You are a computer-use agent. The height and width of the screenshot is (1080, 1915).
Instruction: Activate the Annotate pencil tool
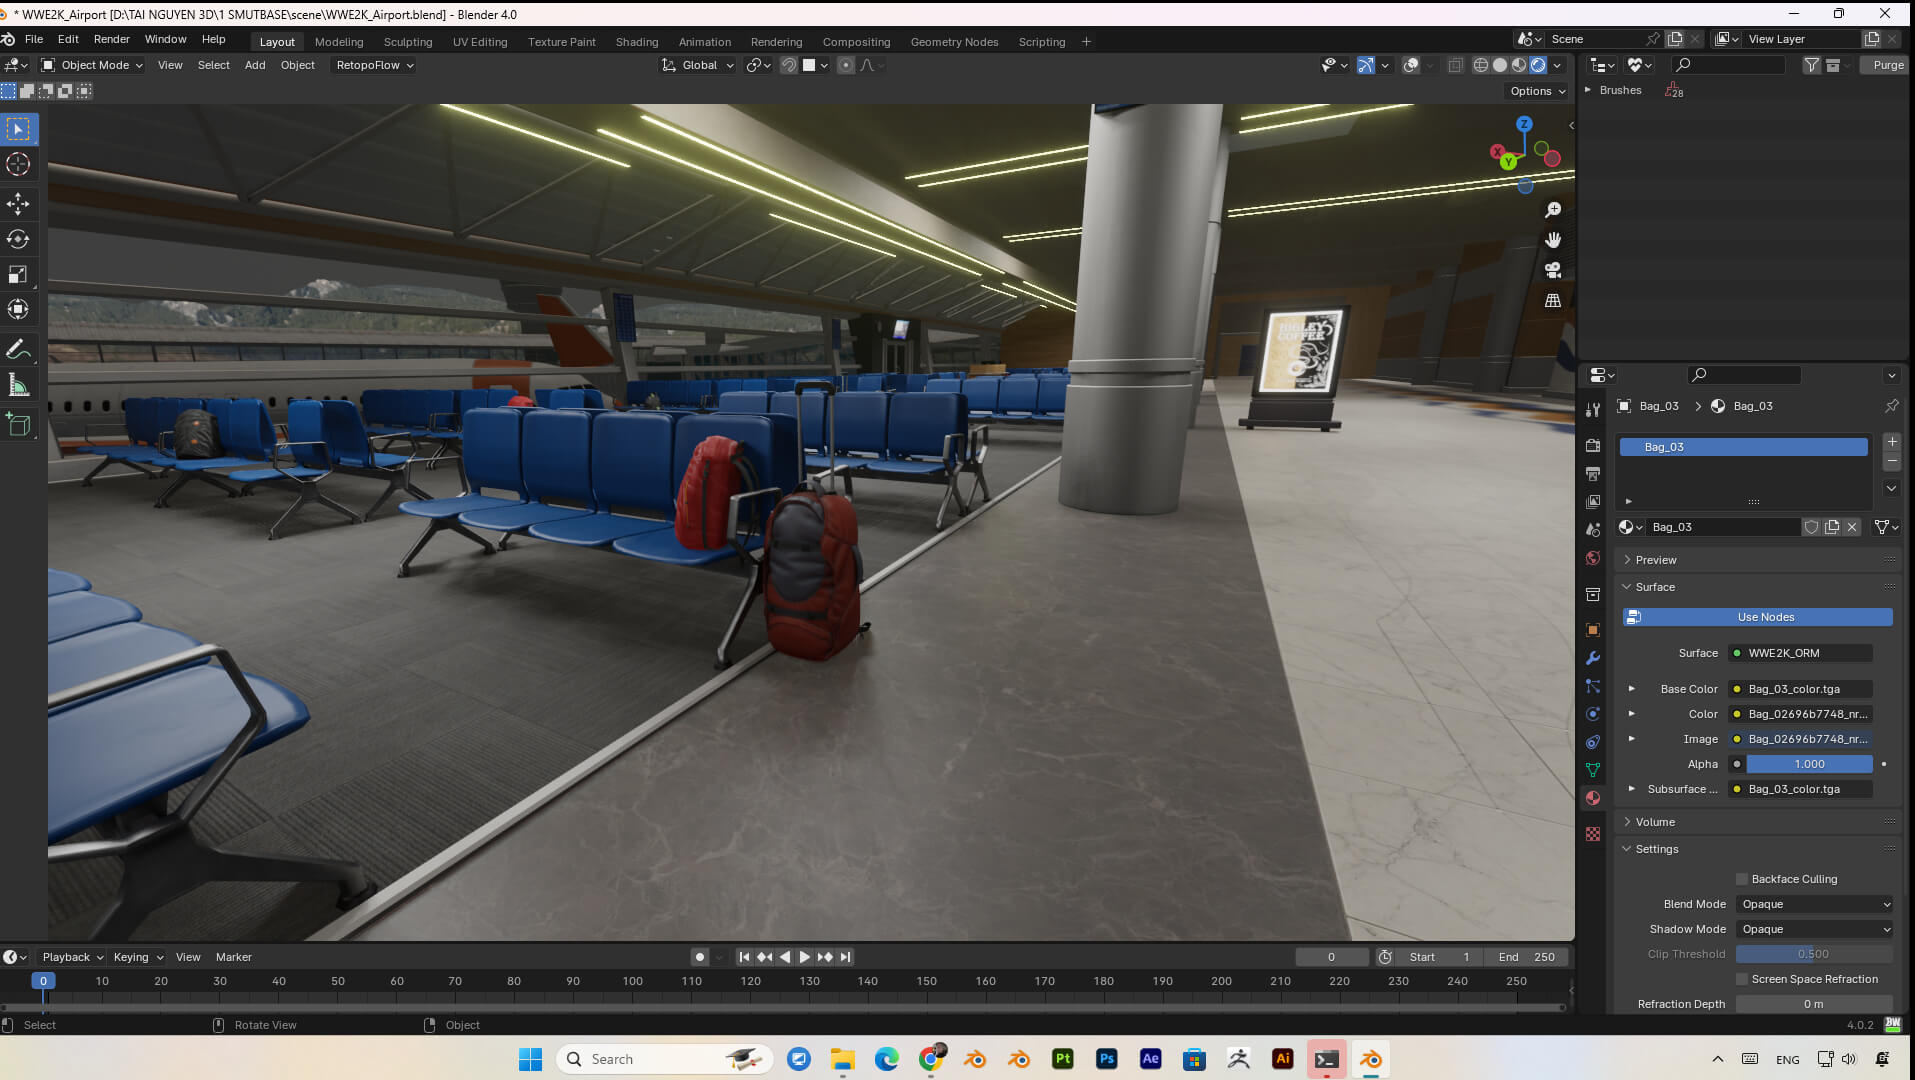(18, 350)
